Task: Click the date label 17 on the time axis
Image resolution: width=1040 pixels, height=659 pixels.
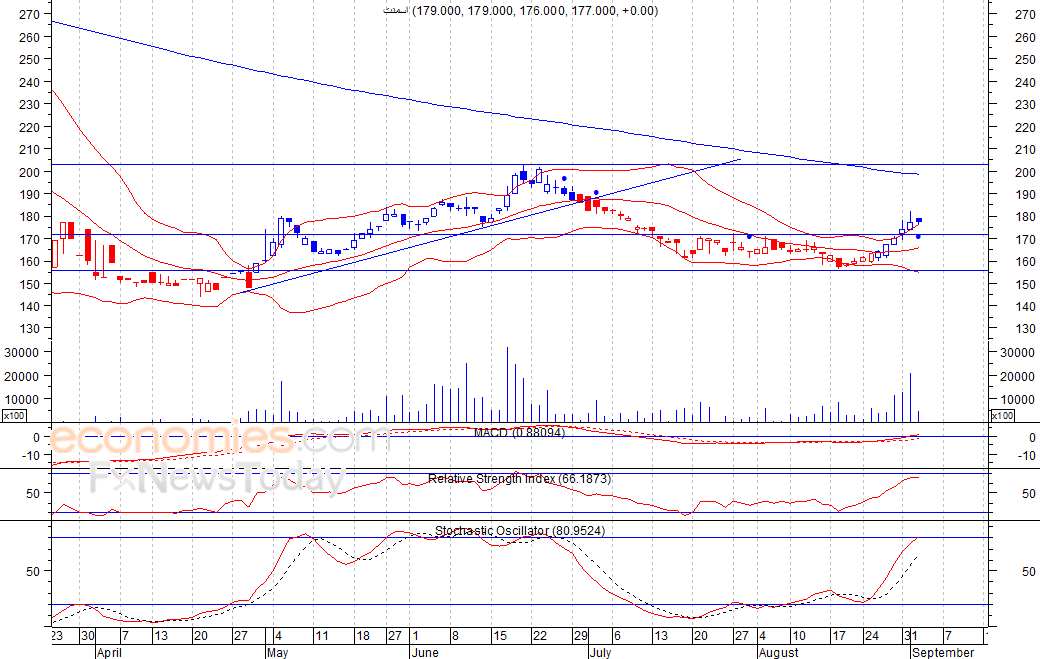Action: click(x=839, y=636)
